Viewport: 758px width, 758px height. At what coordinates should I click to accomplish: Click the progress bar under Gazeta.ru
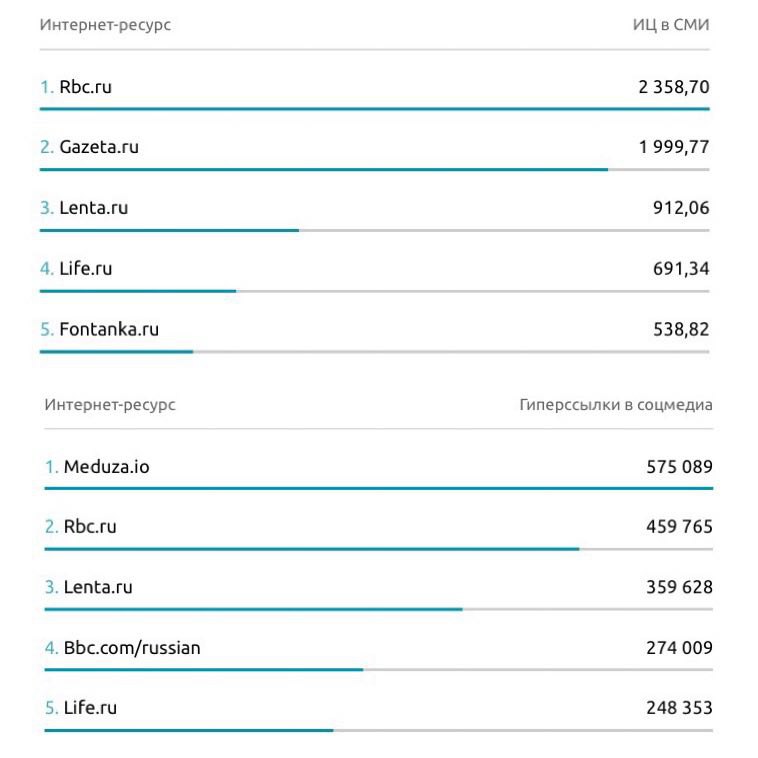[x=324, y=170]
